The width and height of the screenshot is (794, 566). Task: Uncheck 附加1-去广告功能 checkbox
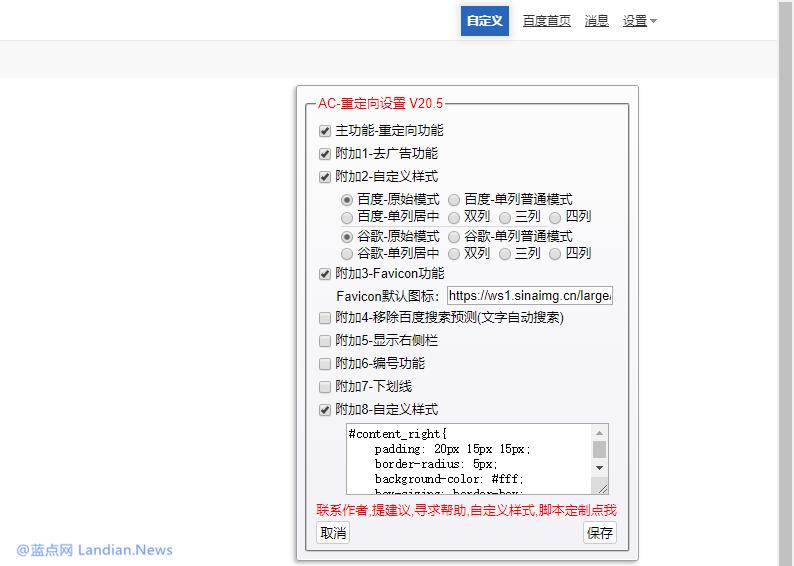(x=325, y=154)
